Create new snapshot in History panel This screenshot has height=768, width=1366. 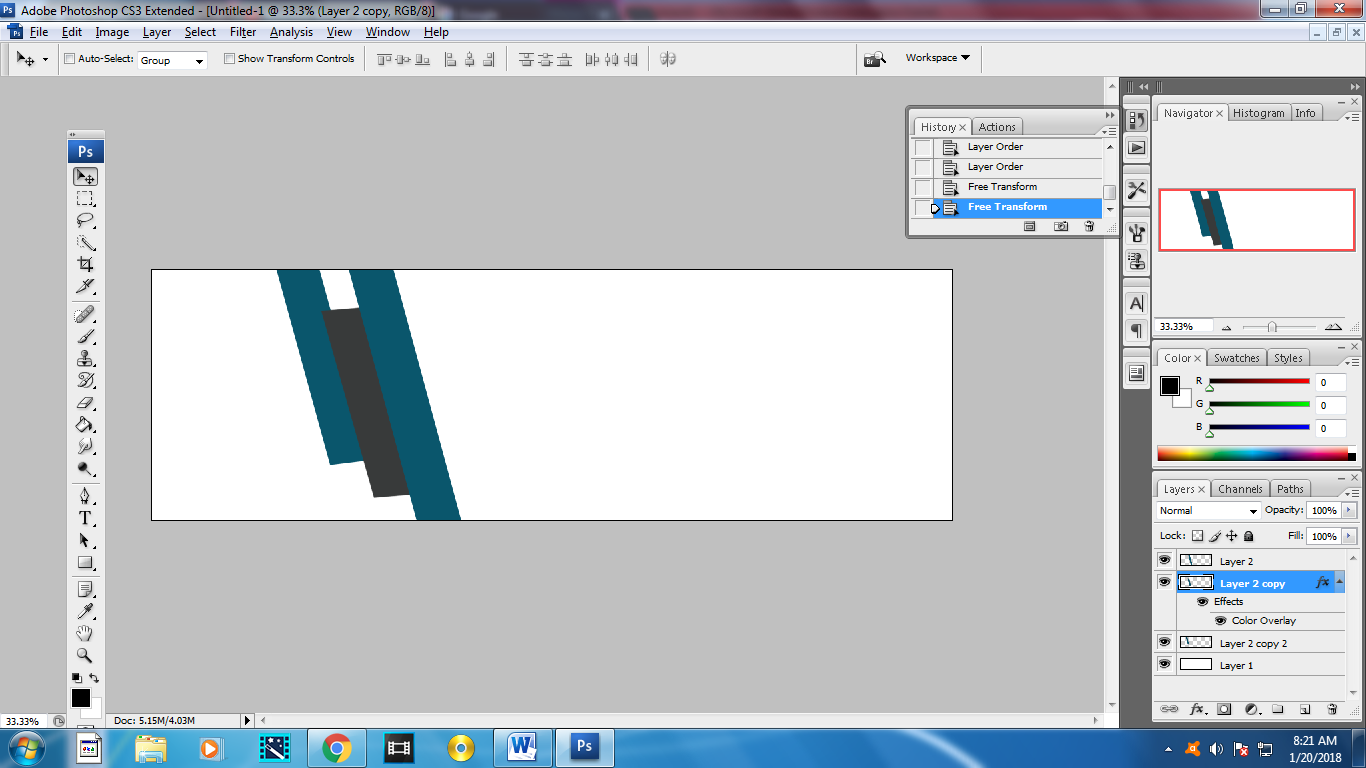tap(1061, 227)
